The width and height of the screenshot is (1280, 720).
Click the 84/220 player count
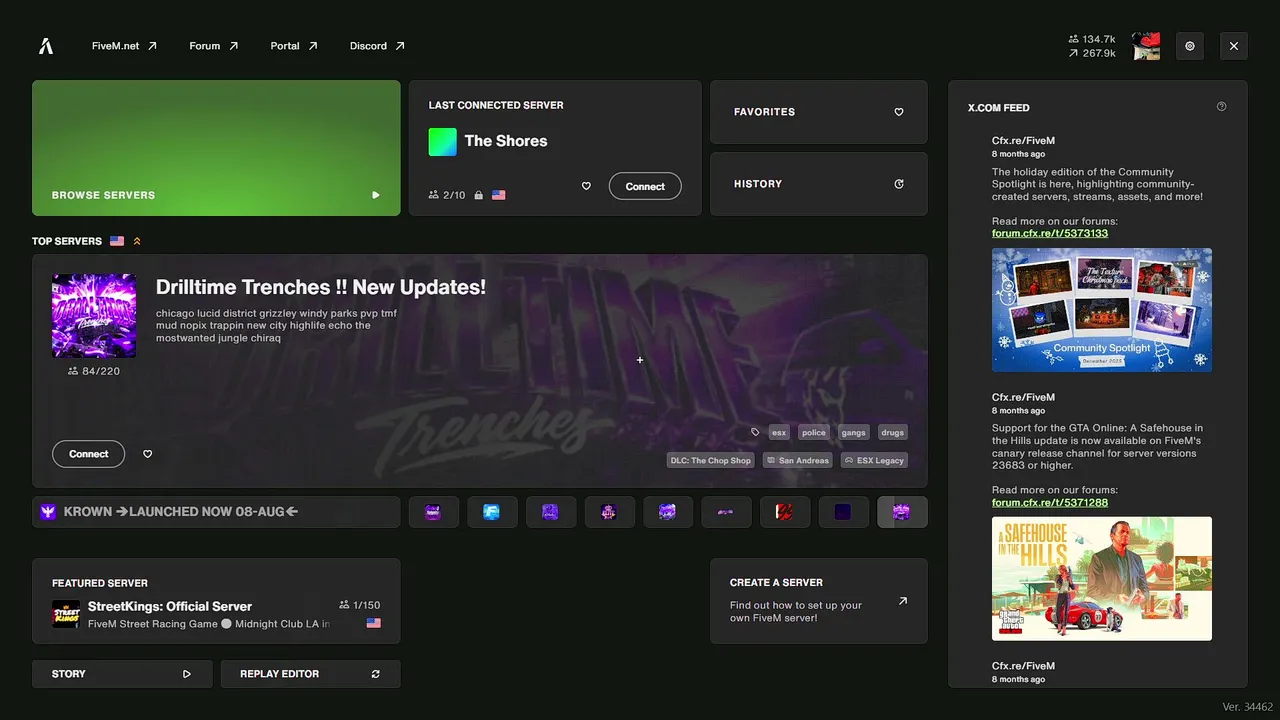[x=94, y=371]
